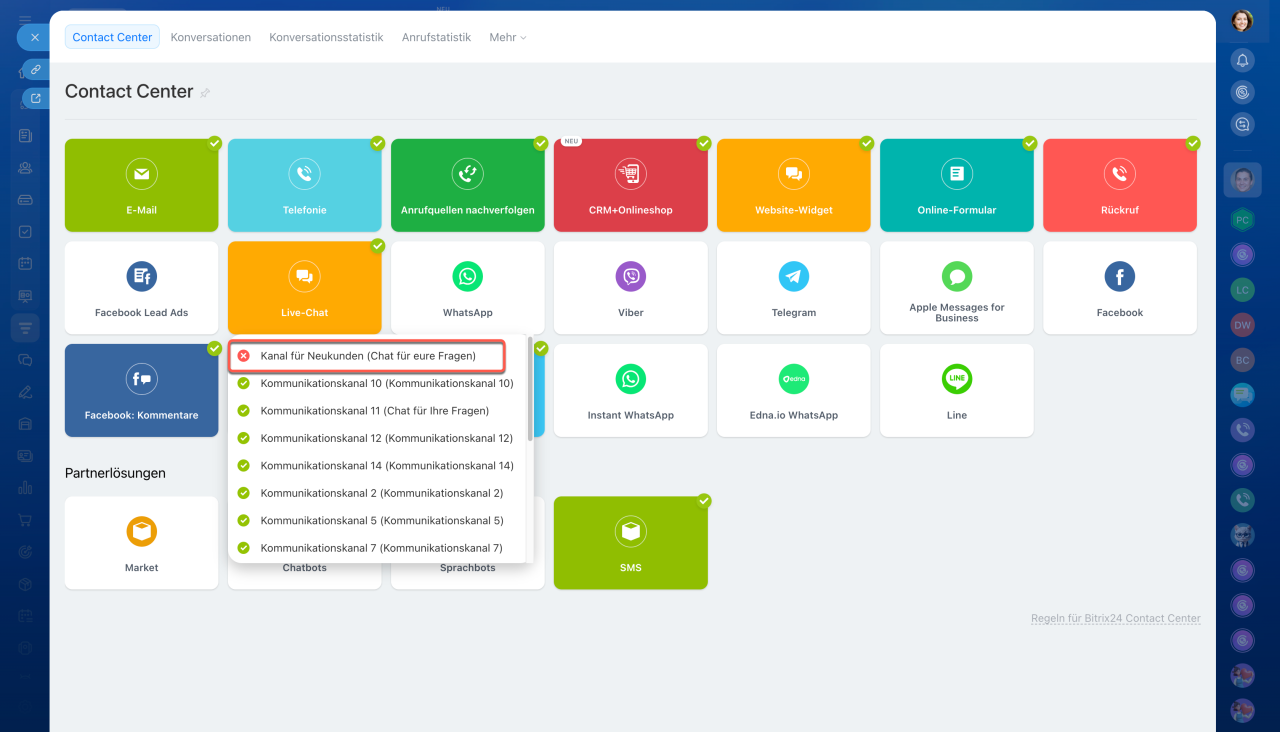Click the notification bell icon

(1242, 60)
